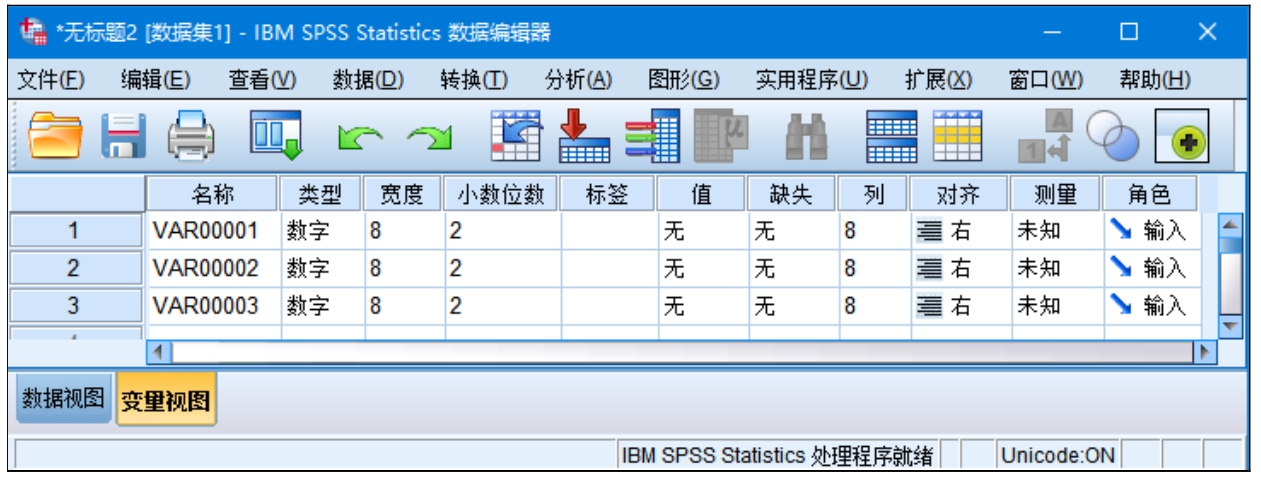The image size is (1261, 482).
Task: Open the 测量 cell 未知 for VAR00001
Action: [x=1056, y=231]
